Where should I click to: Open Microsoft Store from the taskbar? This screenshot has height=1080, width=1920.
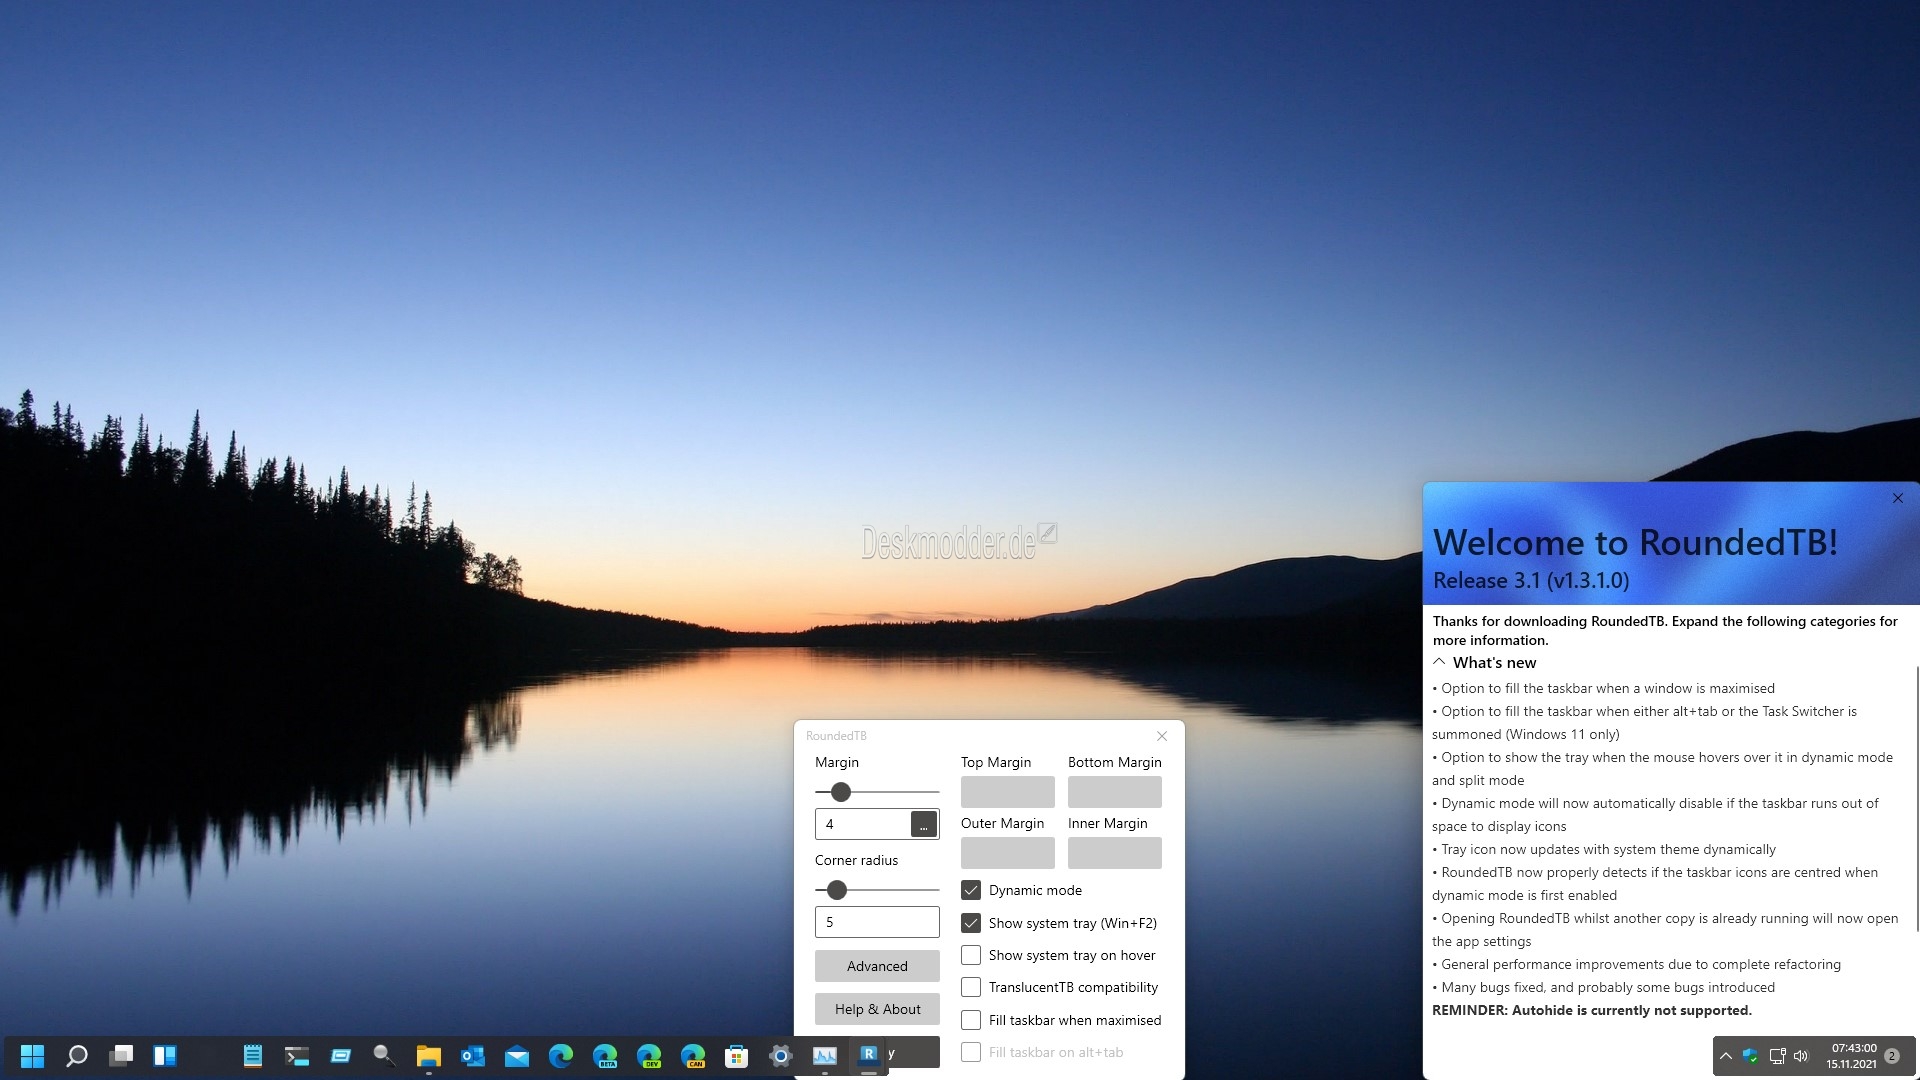(737, 1056)
